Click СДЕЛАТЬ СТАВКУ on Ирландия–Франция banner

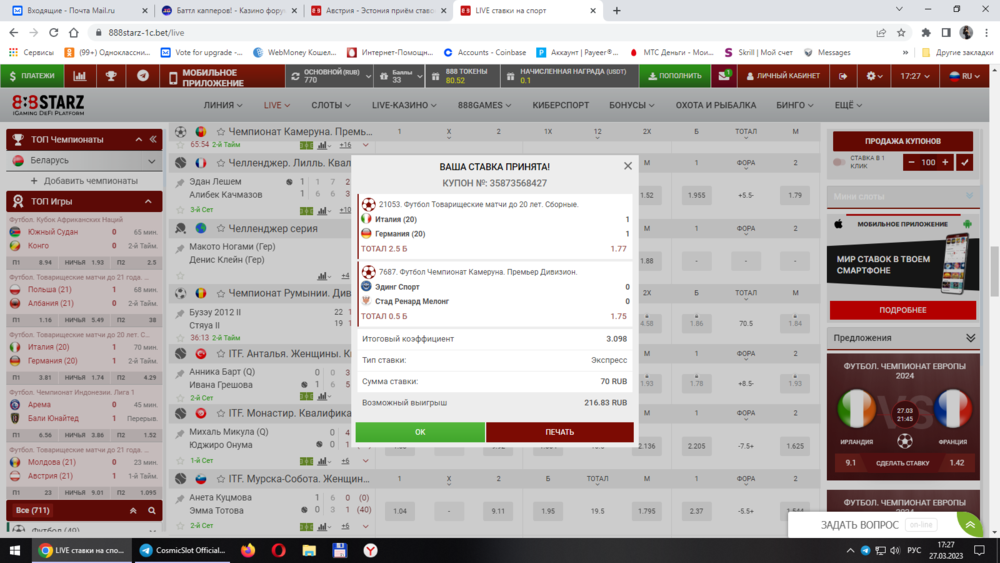[x=902, y=463]
